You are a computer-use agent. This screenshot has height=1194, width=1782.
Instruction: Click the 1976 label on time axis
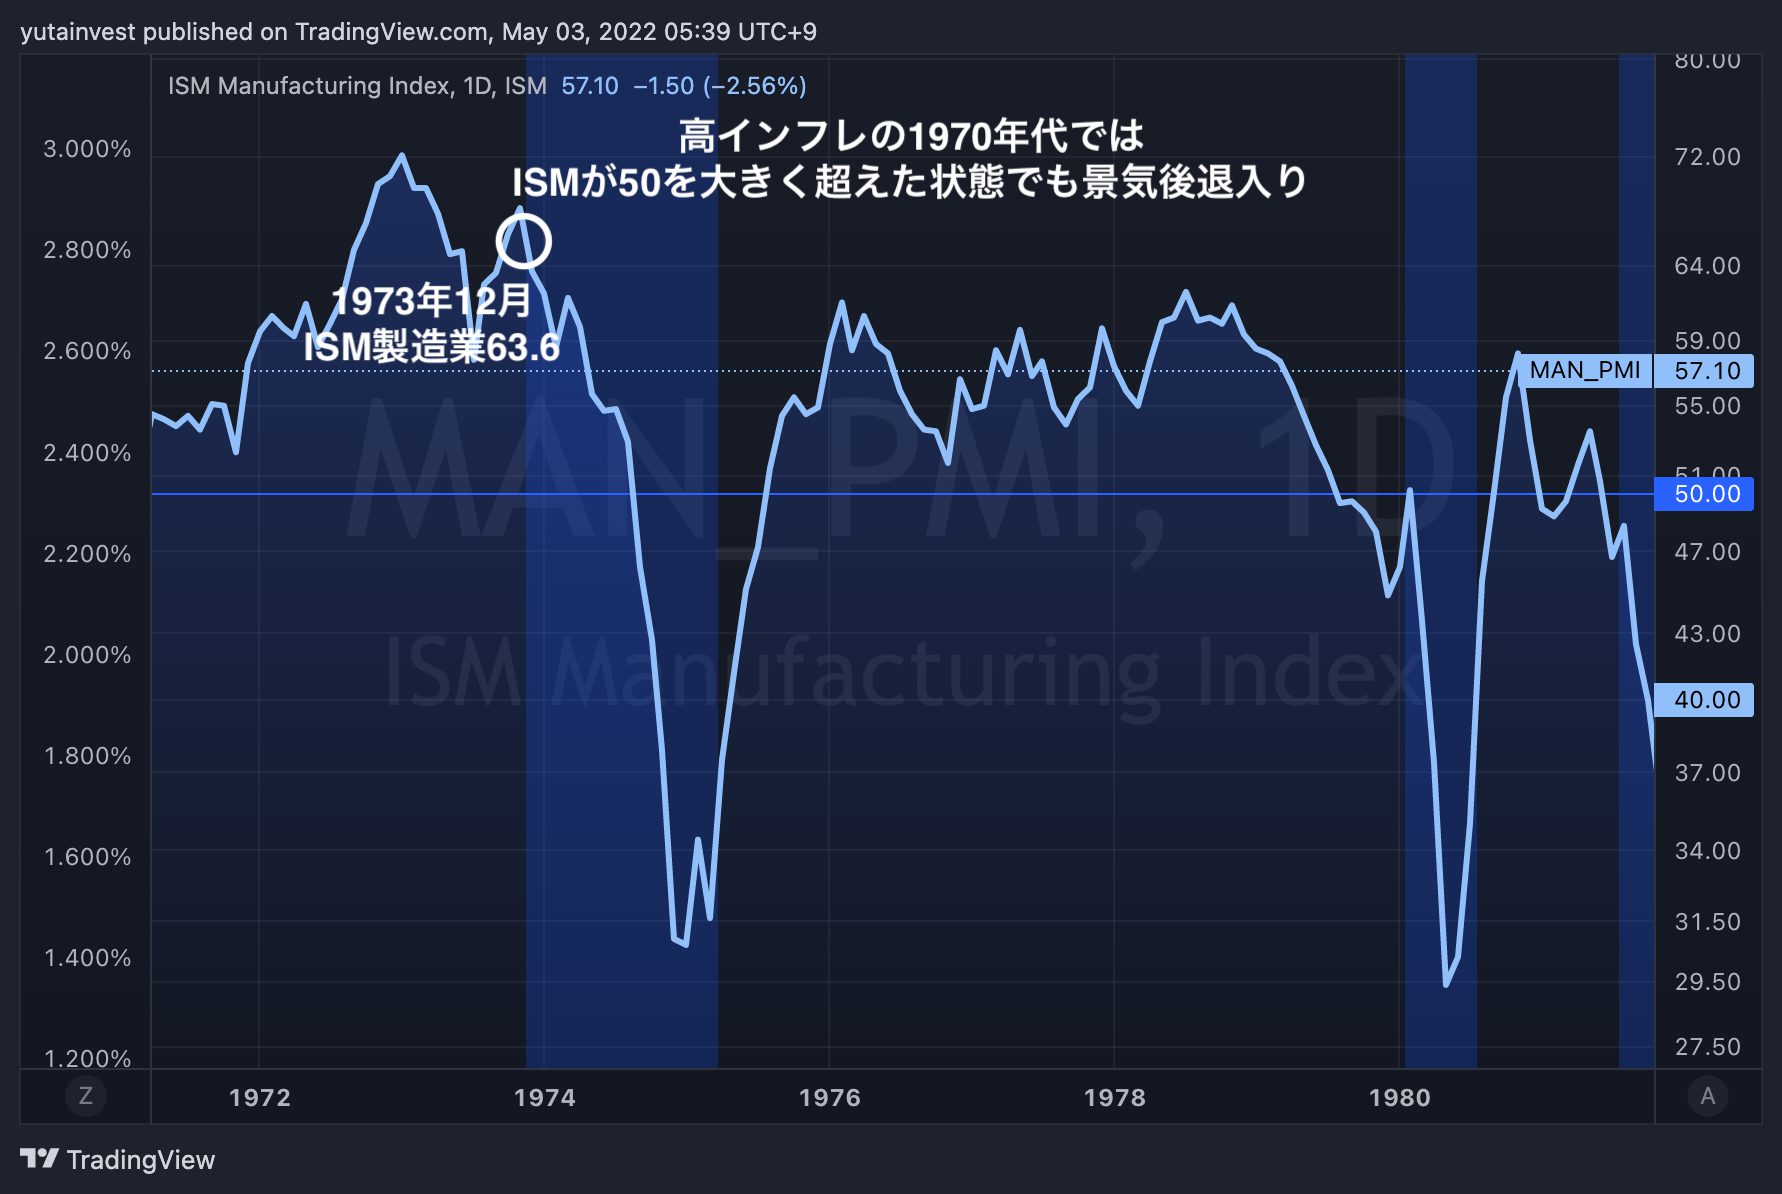point(829,1097)
